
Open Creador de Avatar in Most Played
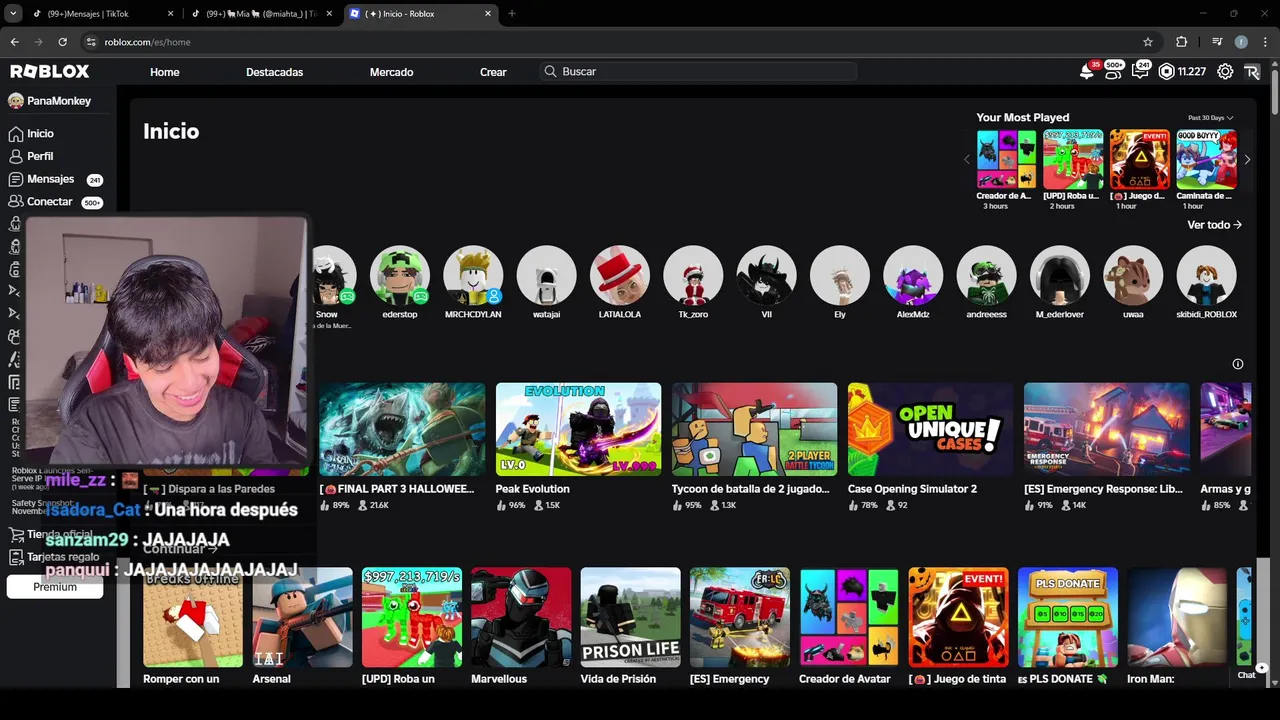coord(1006,159)
